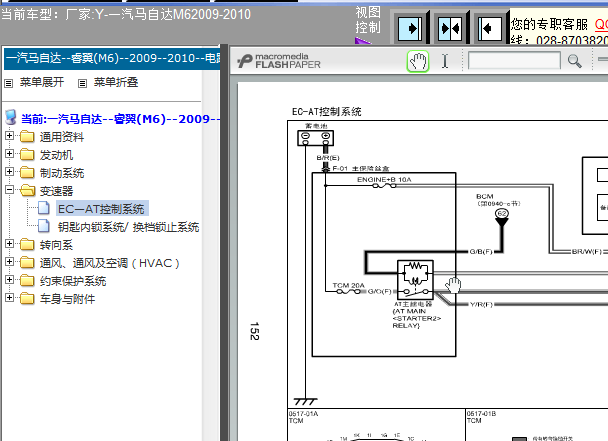This screenshot has width=608, height=441.
Task: Click the 当前:一汽马自达--睿翼(M6) root link
Action: coord(120,119)
